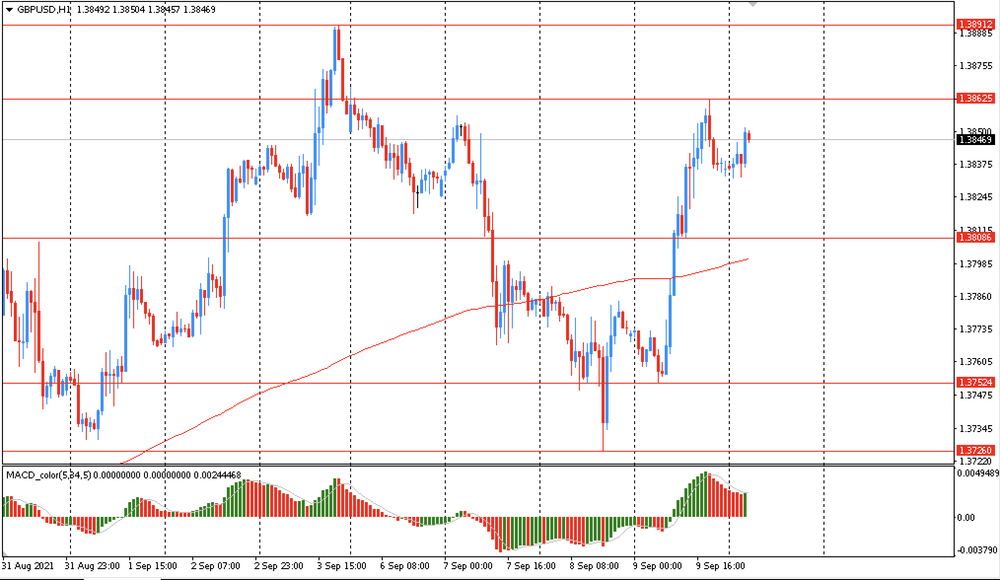Click the red 1.38625 price level label
1000x580 pixels.
(976, 98)
